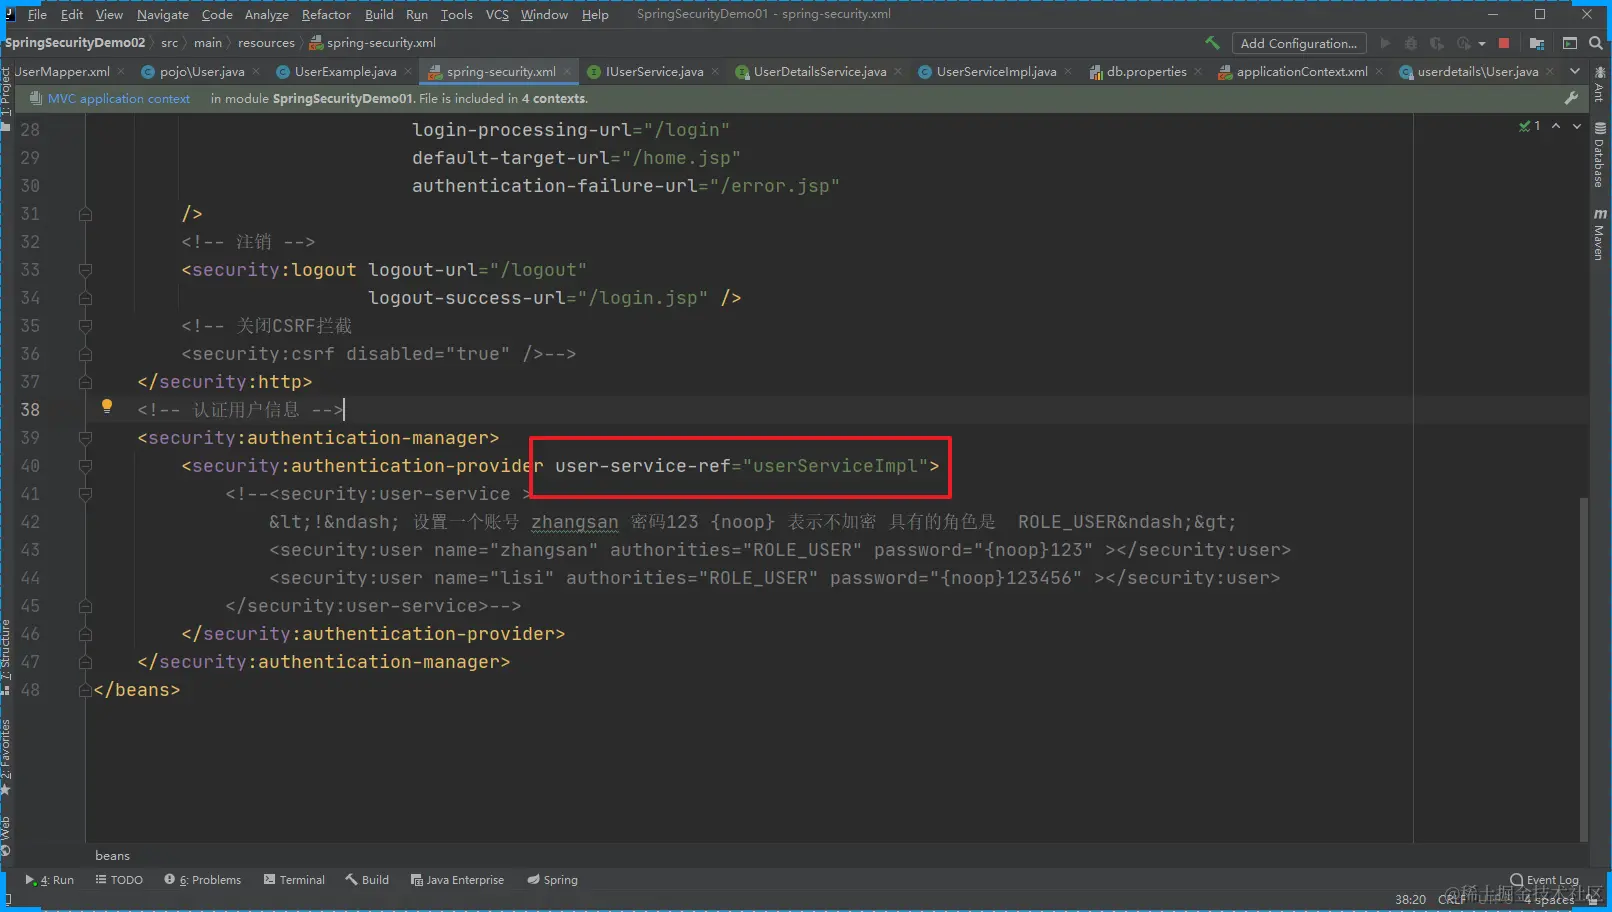Screen dimensions: 1612x912
Task: Open Search Everywhere magnifier icon
Action: (x=1596, y=43)
